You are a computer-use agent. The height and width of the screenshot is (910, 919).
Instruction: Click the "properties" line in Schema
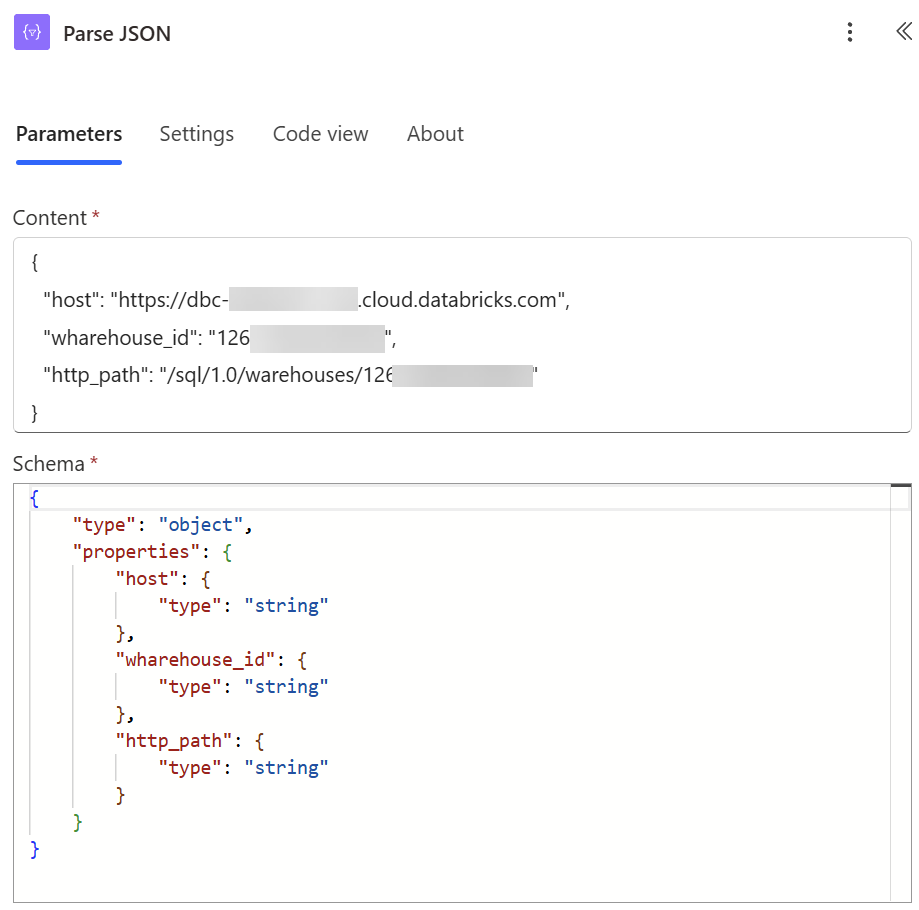(x=152, y=552)
